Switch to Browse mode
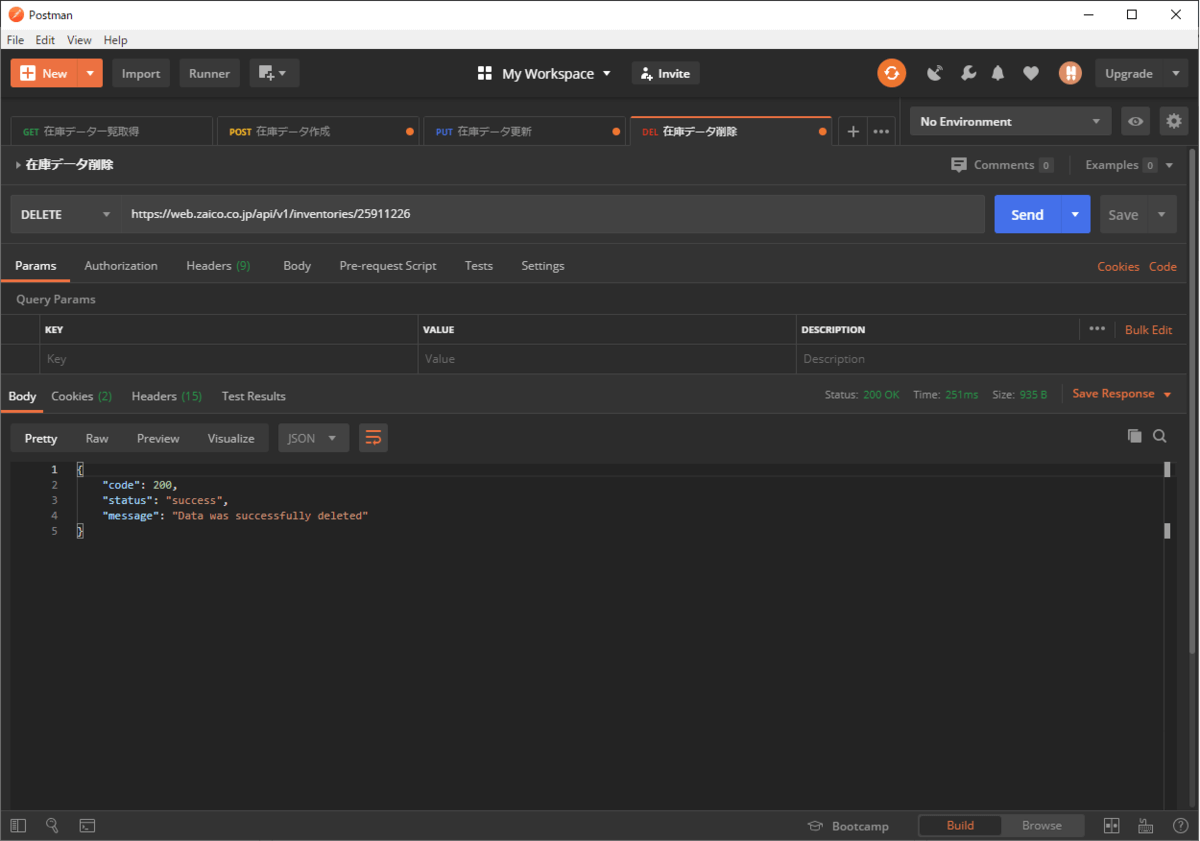Screen dimensions: 1200x841 coord(1042,826)
